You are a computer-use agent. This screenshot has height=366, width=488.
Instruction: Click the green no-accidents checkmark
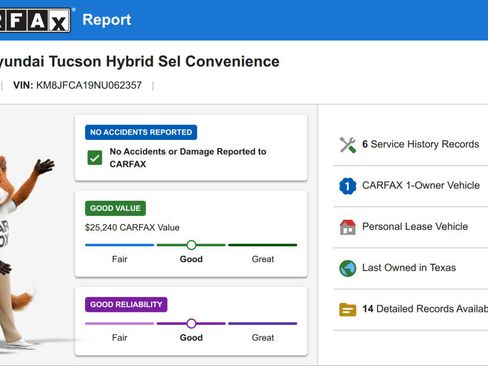pos(95,158)
